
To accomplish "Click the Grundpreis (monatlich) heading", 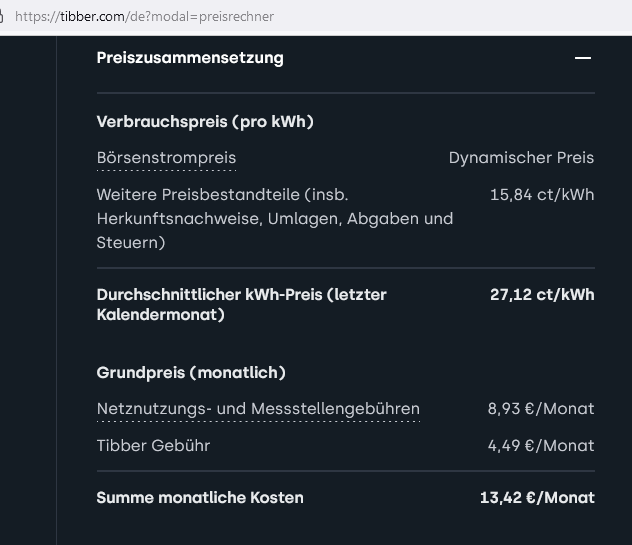I will pos(191,372).
